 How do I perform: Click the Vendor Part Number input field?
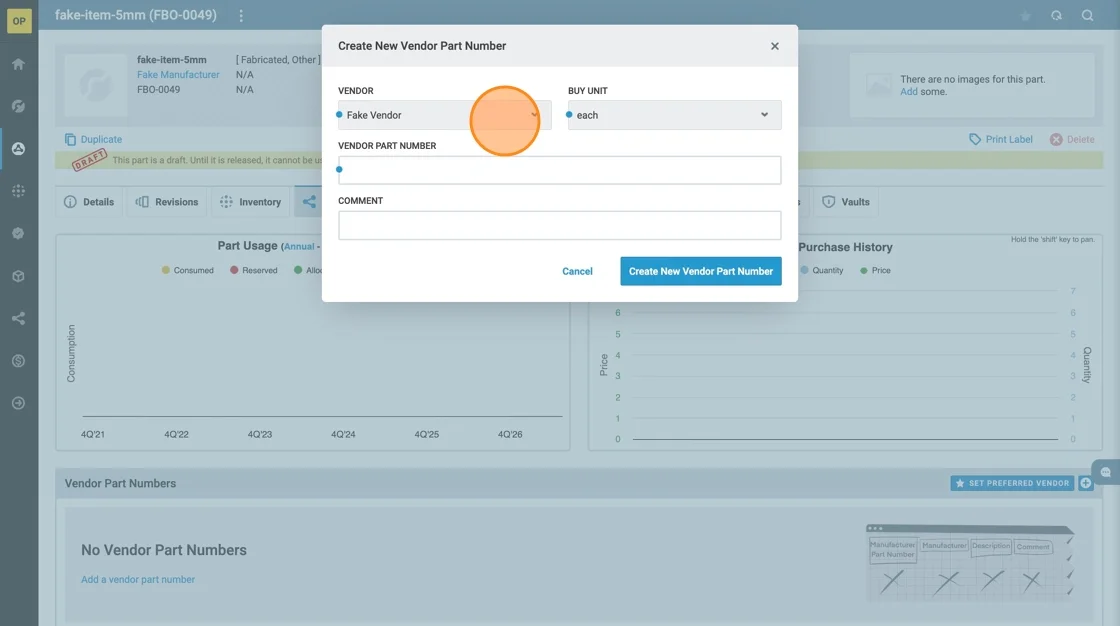(x=559, y=170)
